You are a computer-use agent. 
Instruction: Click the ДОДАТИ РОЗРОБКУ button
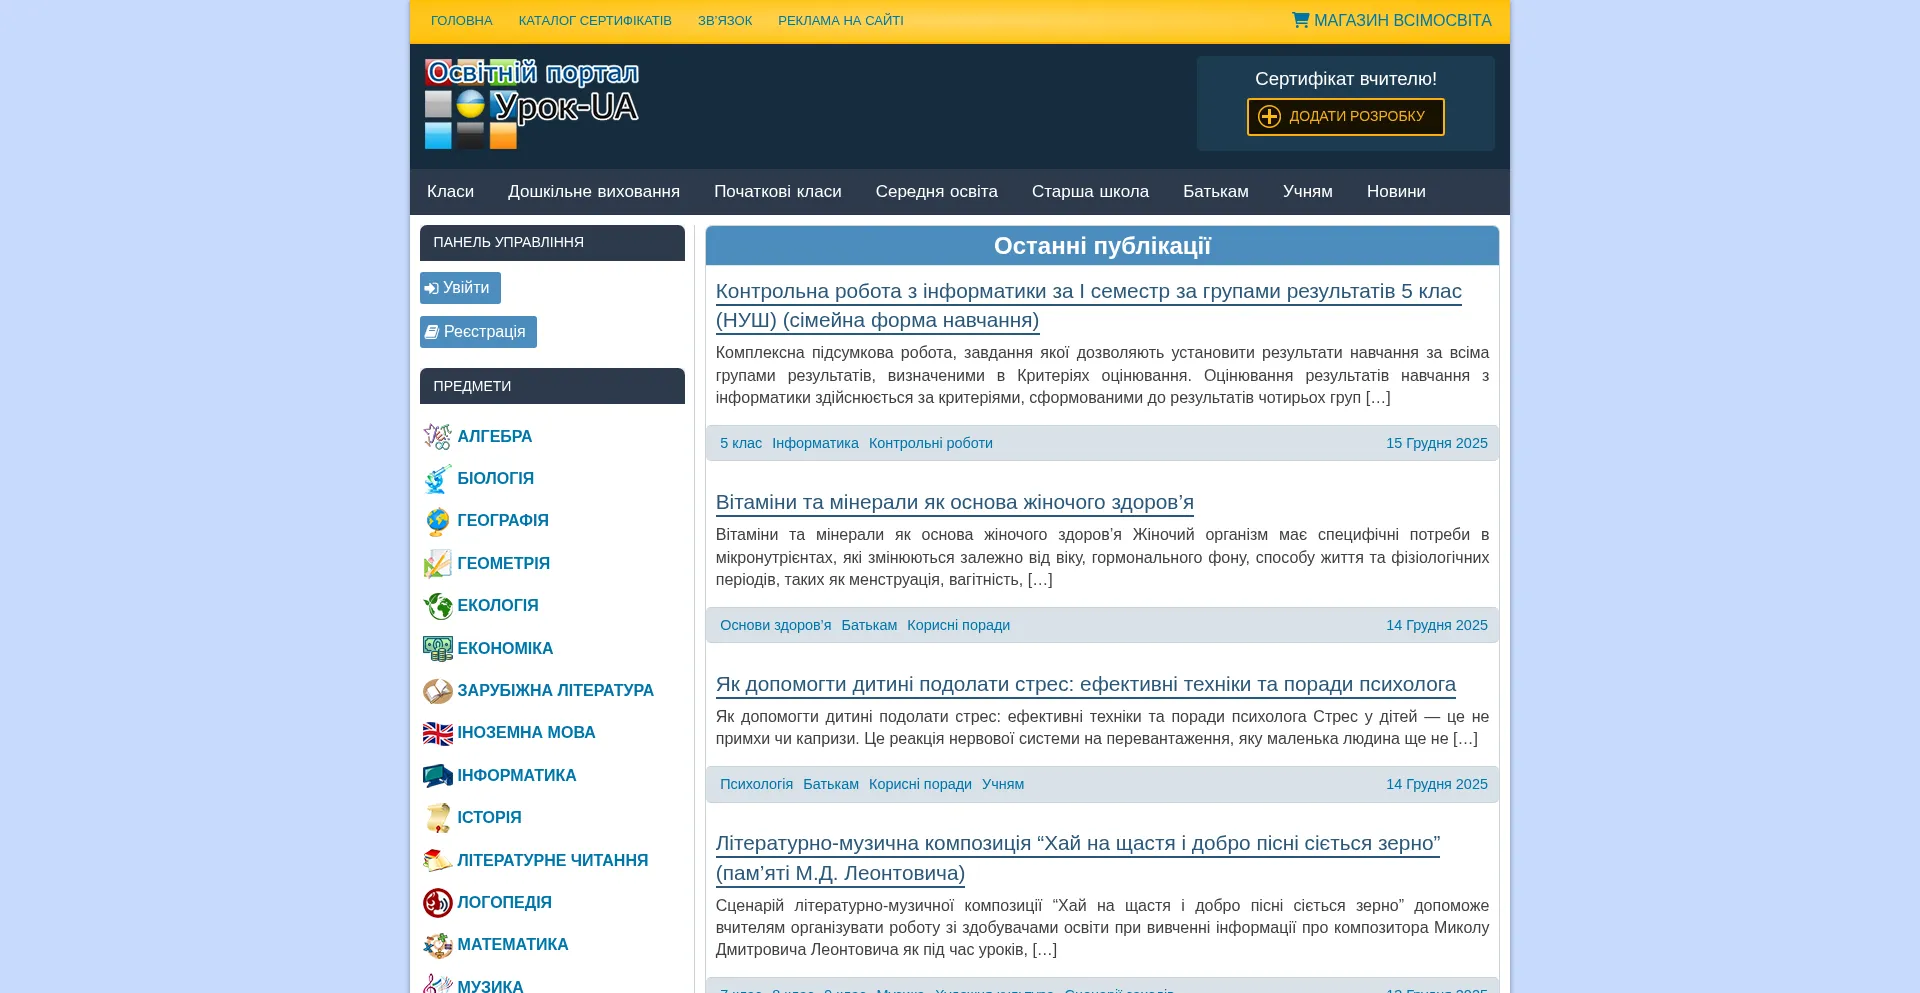pos(1345,116)
